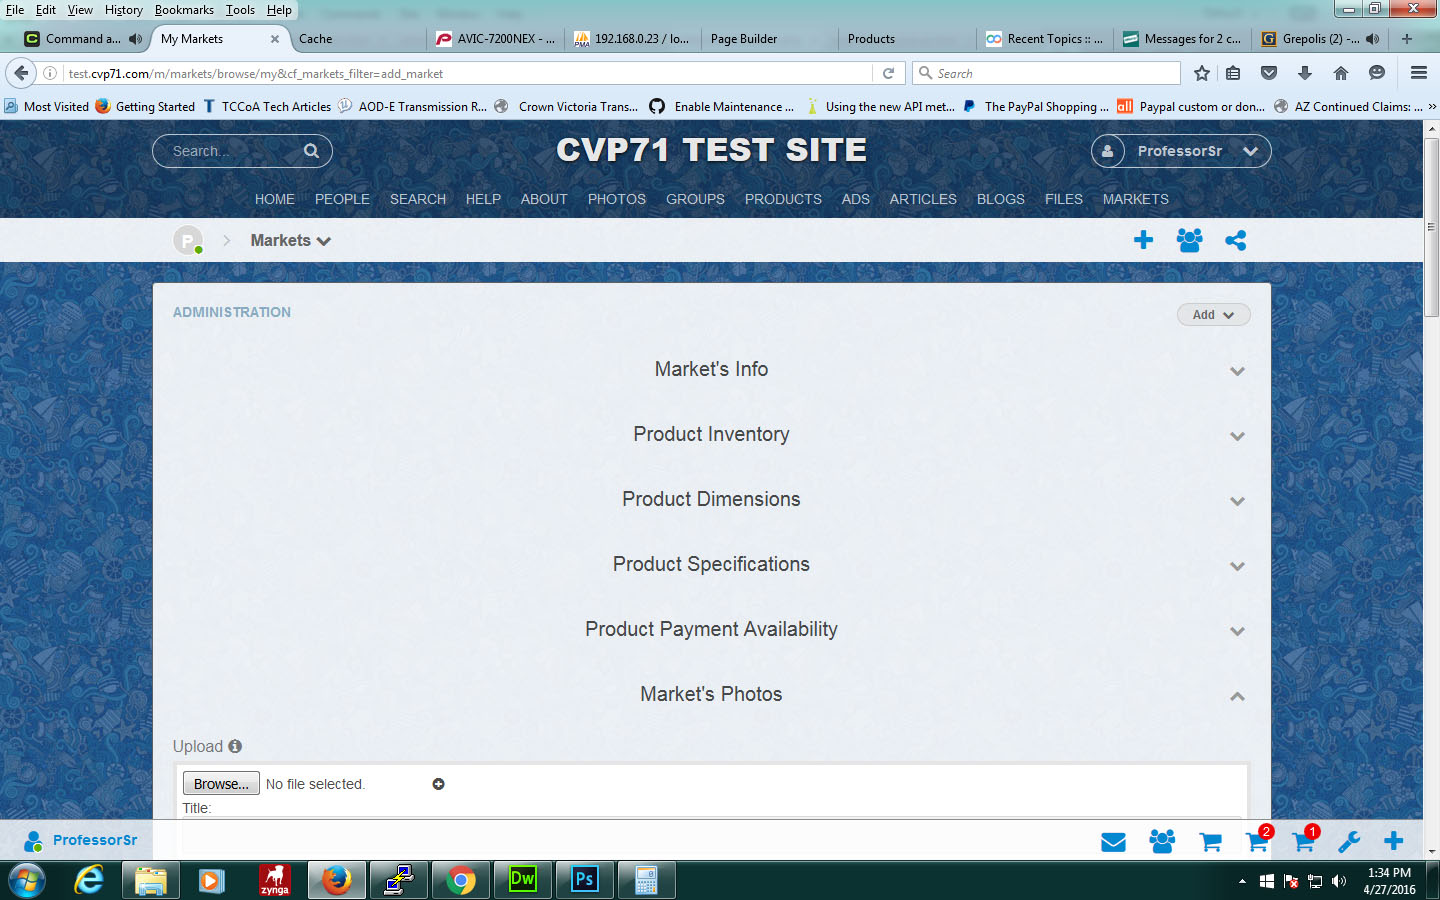Click the chat bubble icon in Firefox toolbar

click(x=1377, y=73)
